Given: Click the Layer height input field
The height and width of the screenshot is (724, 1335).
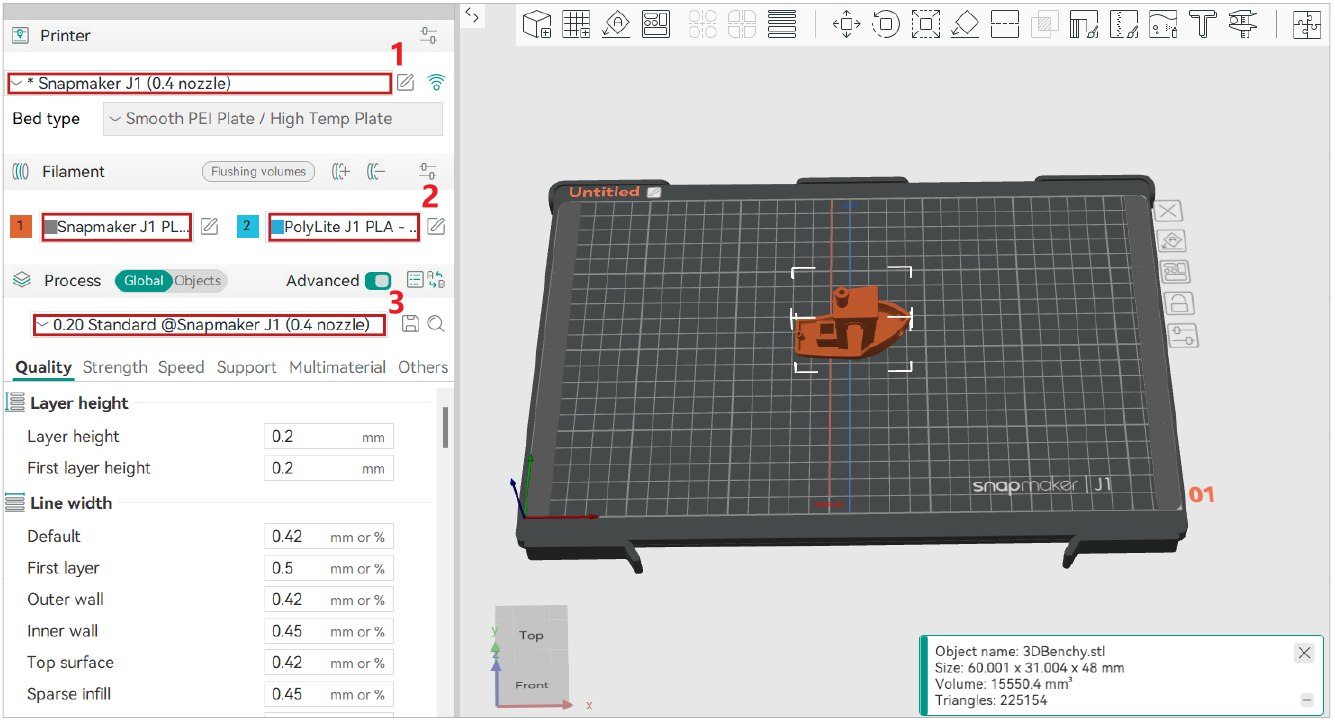Looking at the screenshot, I should 329,437.
